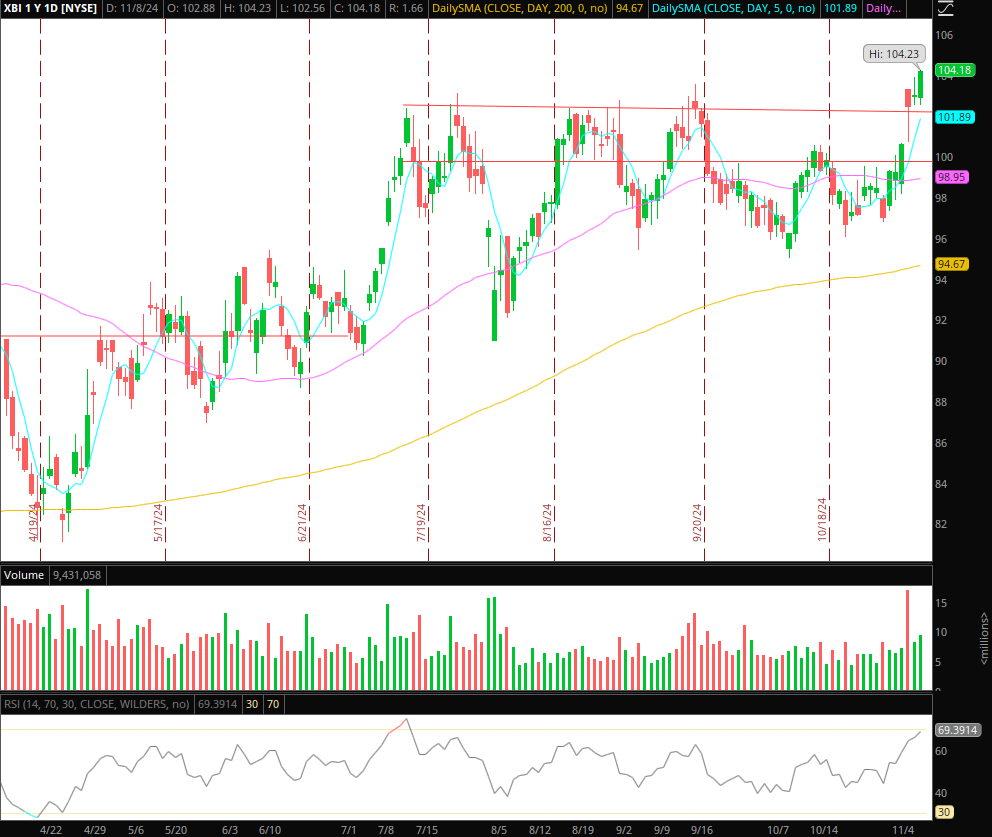Click the 106 label on price axis
The width and height of the screenshot is (992, 837).
pos(944,35)
